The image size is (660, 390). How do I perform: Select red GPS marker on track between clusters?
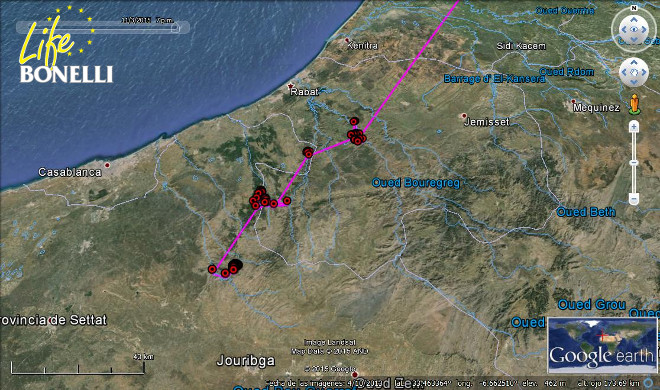coord(309,154)
